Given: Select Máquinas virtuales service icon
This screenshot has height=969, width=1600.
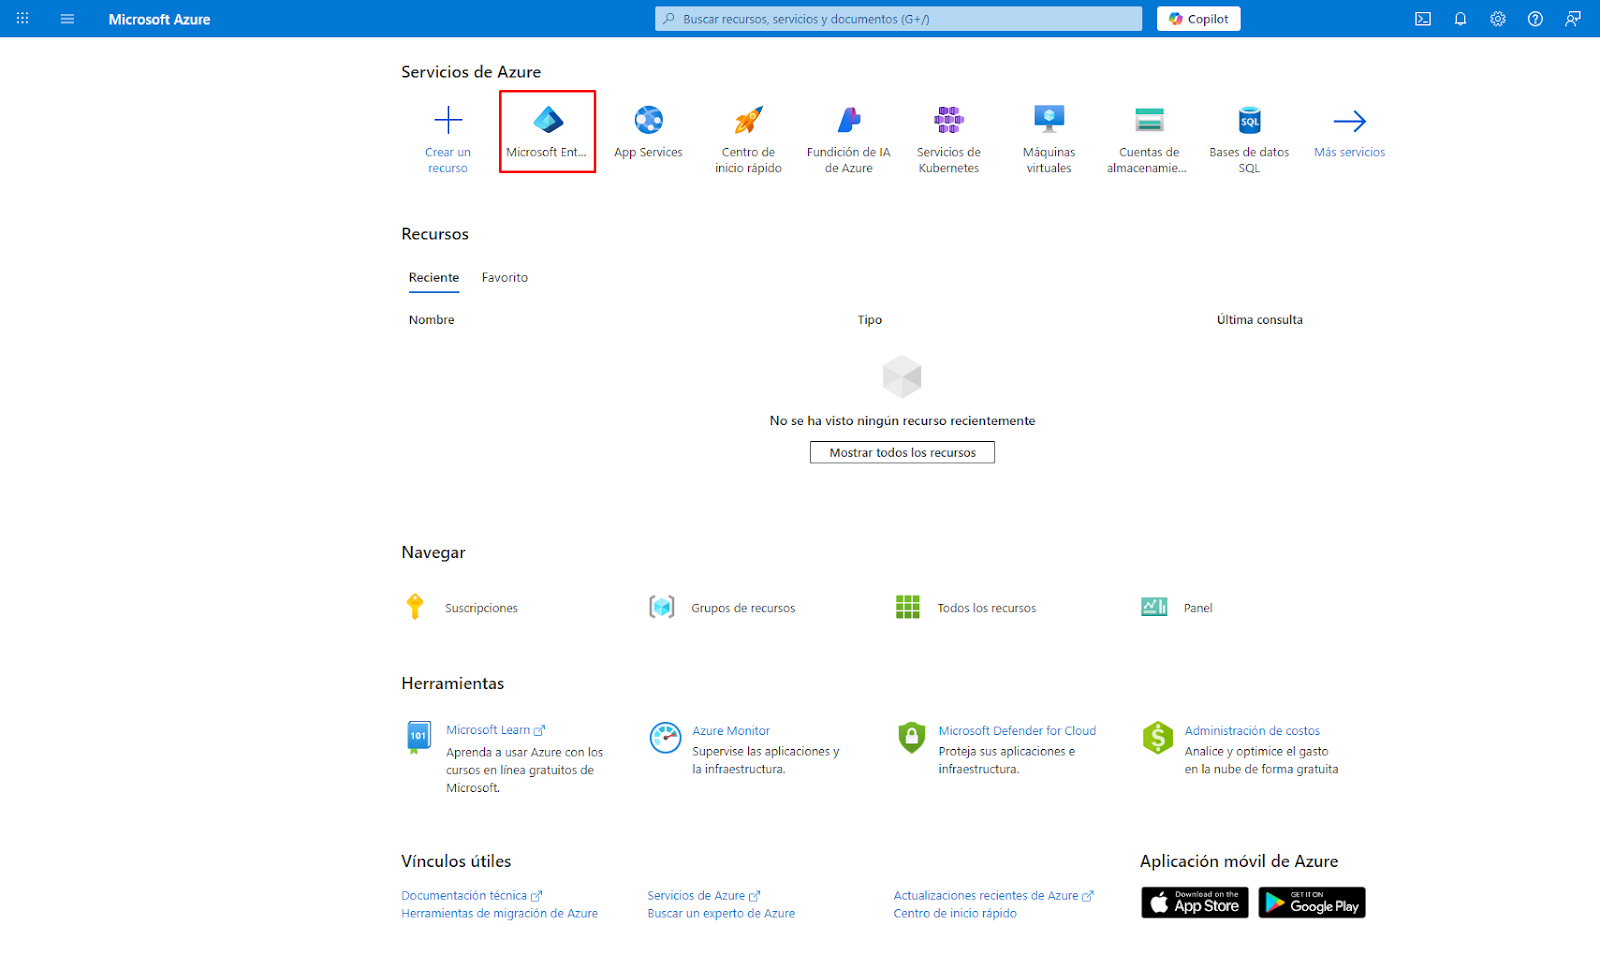Looking at the screenshot, I should pos(1048,121).
